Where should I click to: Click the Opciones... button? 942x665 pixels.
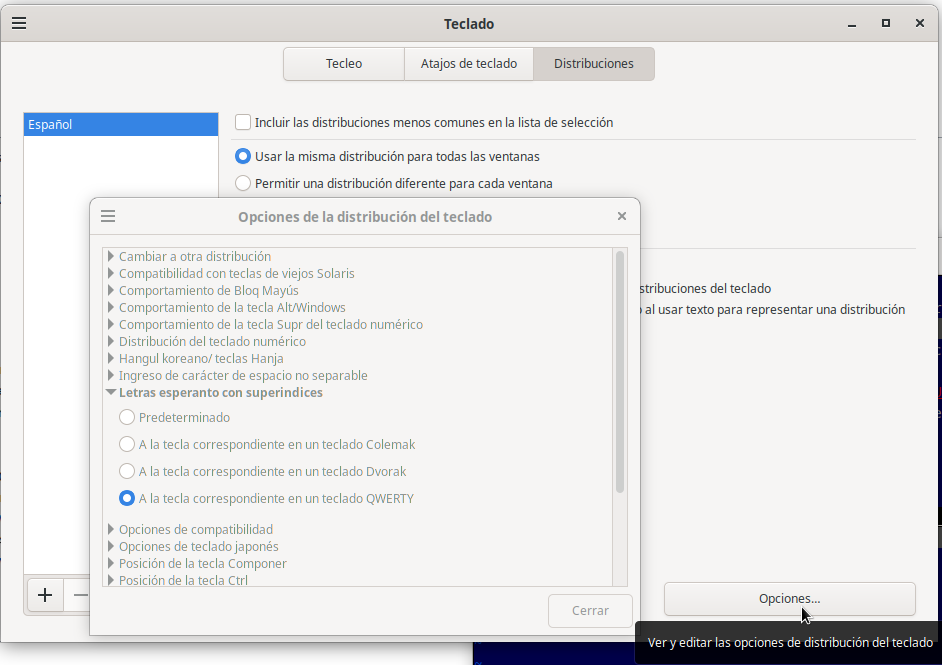click(789, 599)
